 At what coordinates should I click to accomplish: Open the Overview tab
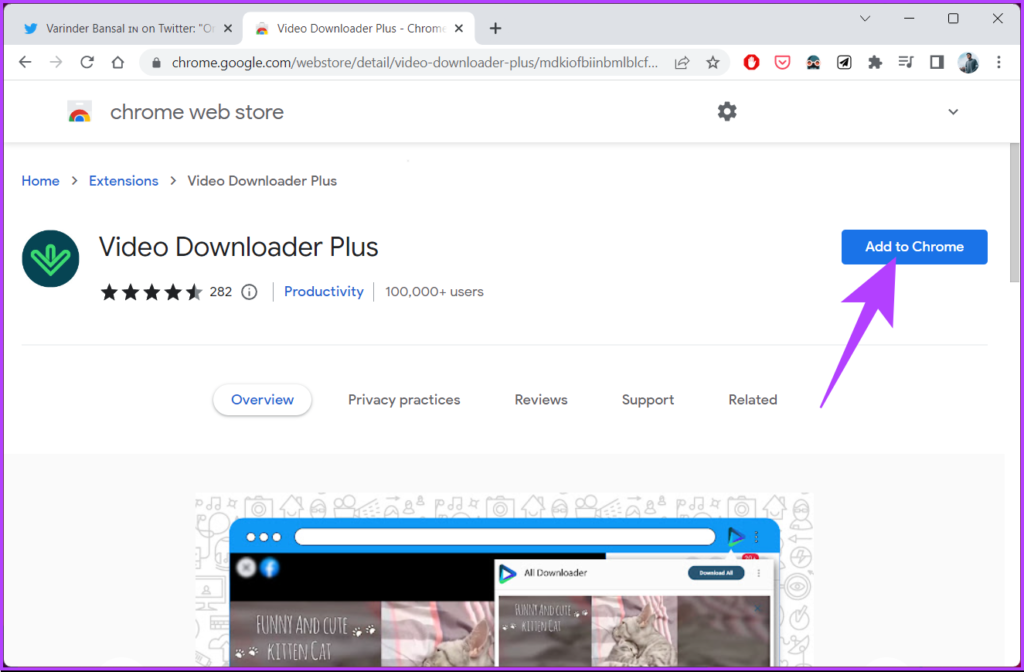point(262,400)
